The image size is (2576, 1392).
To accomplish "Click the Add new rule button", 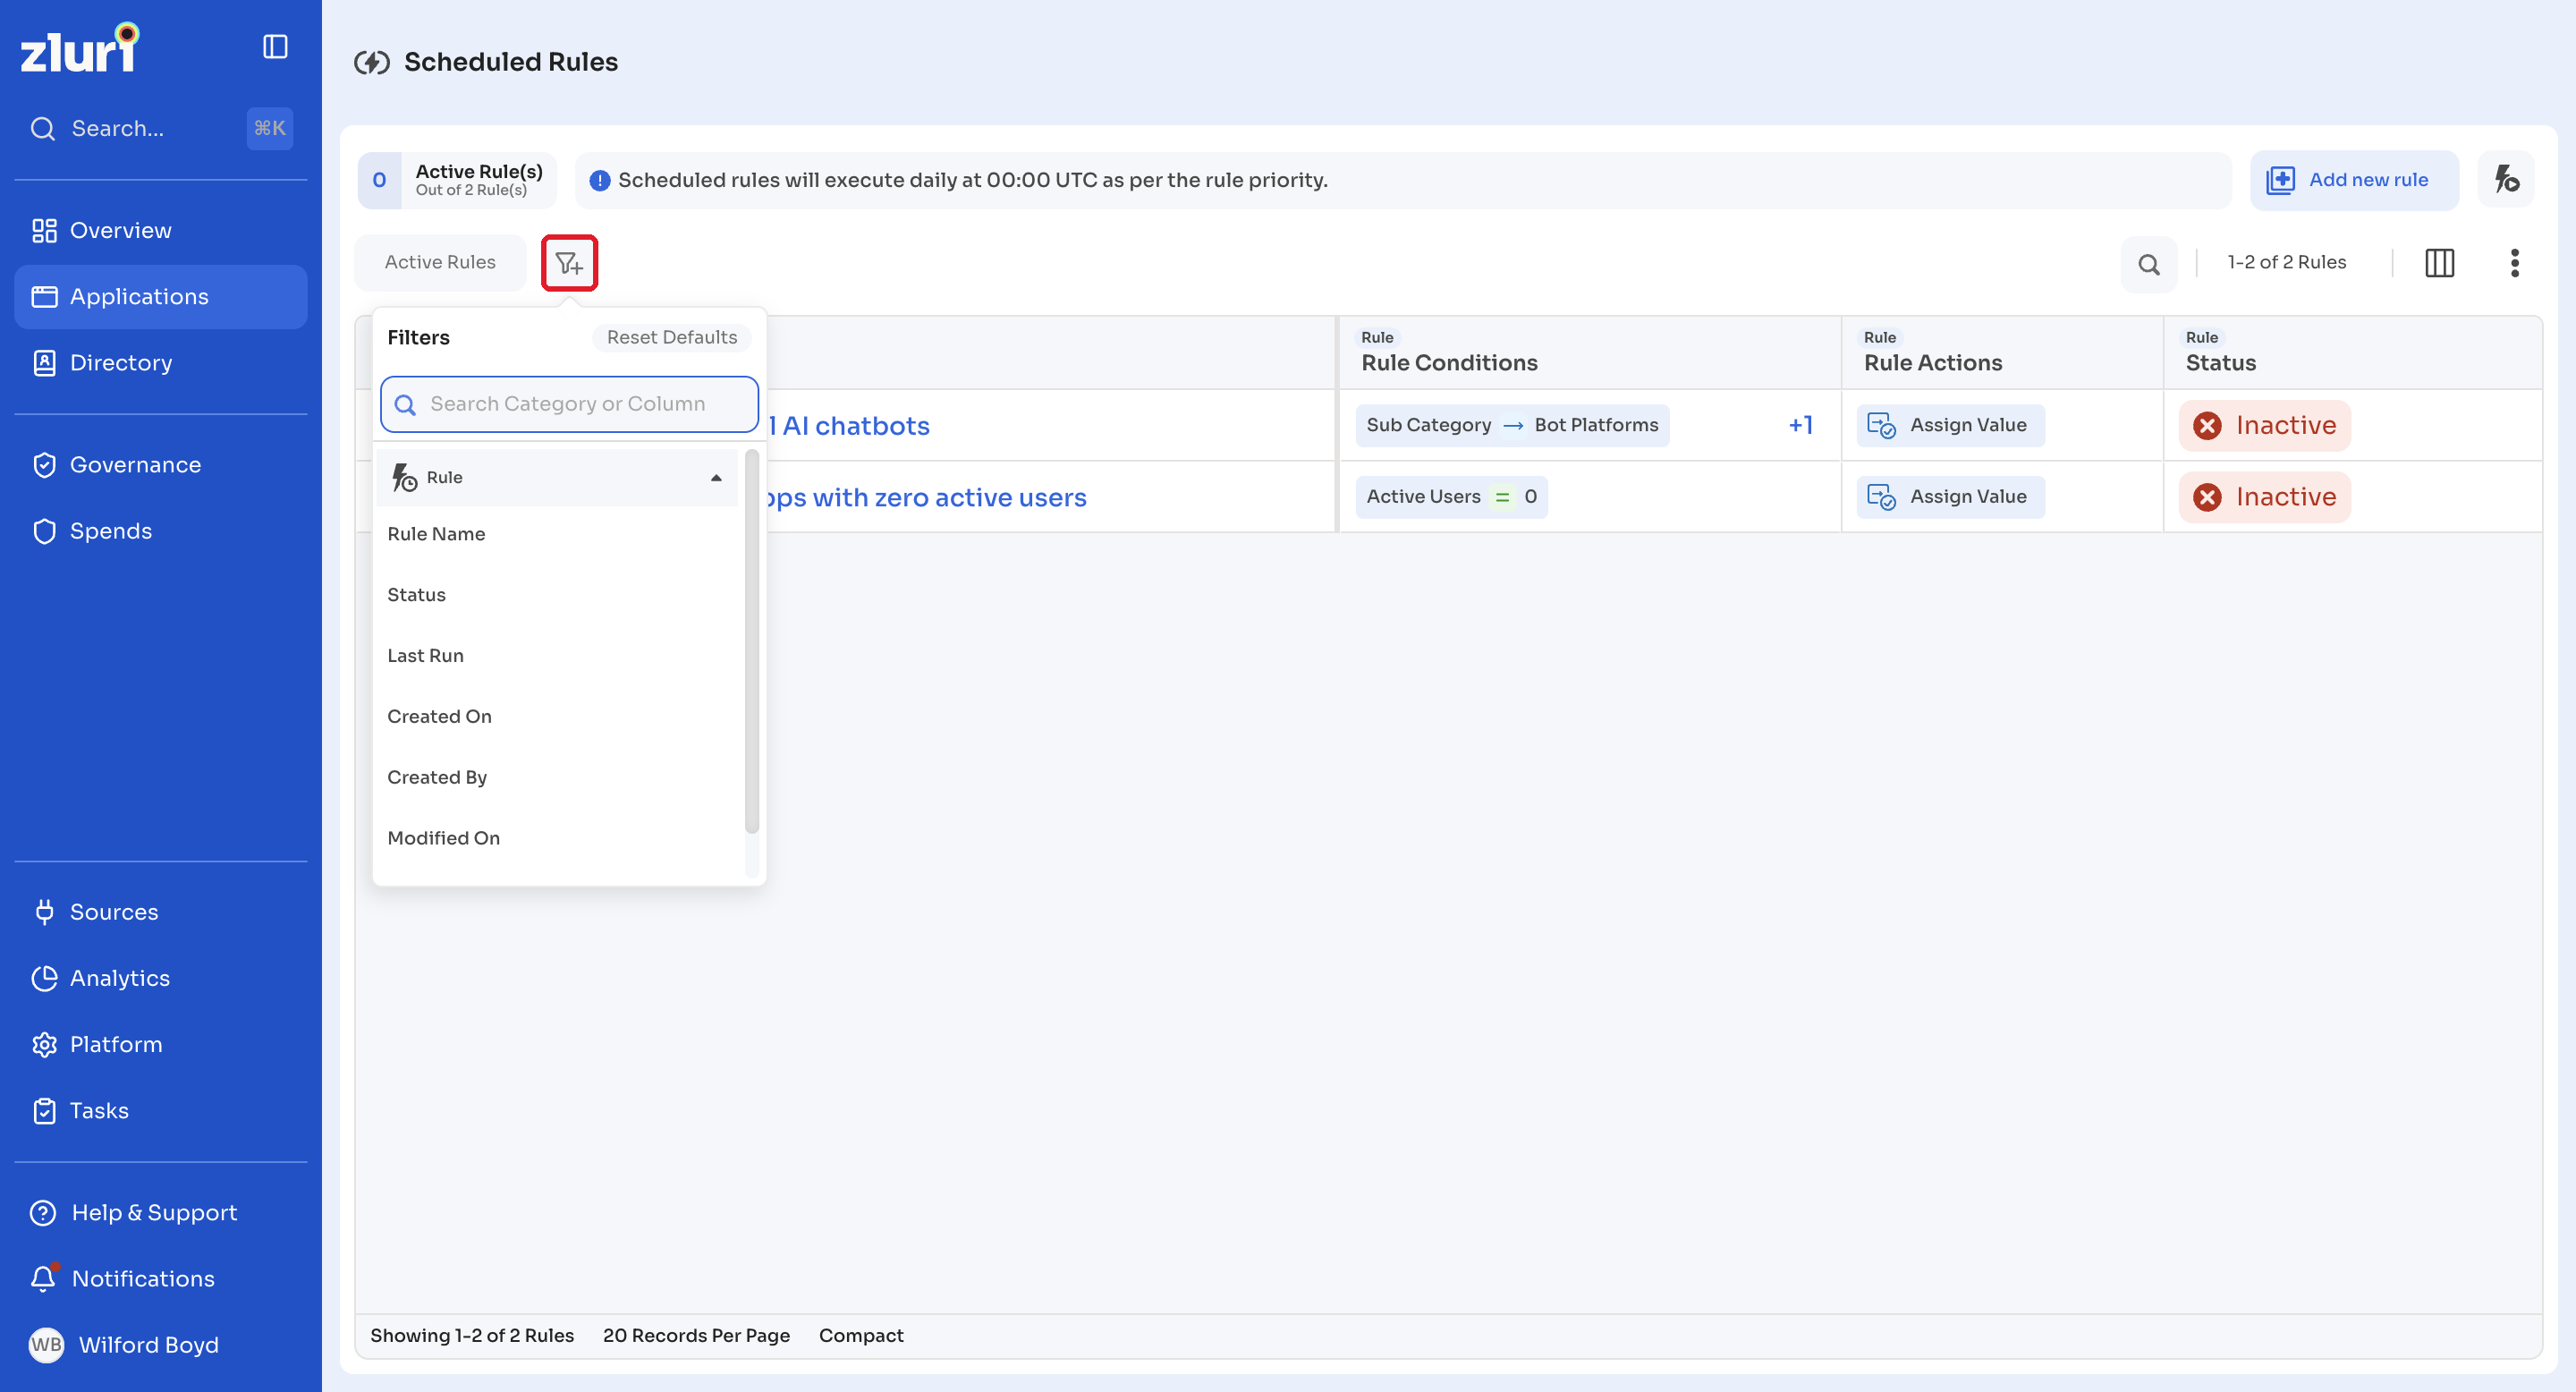I will click(x=2353, y=180).
